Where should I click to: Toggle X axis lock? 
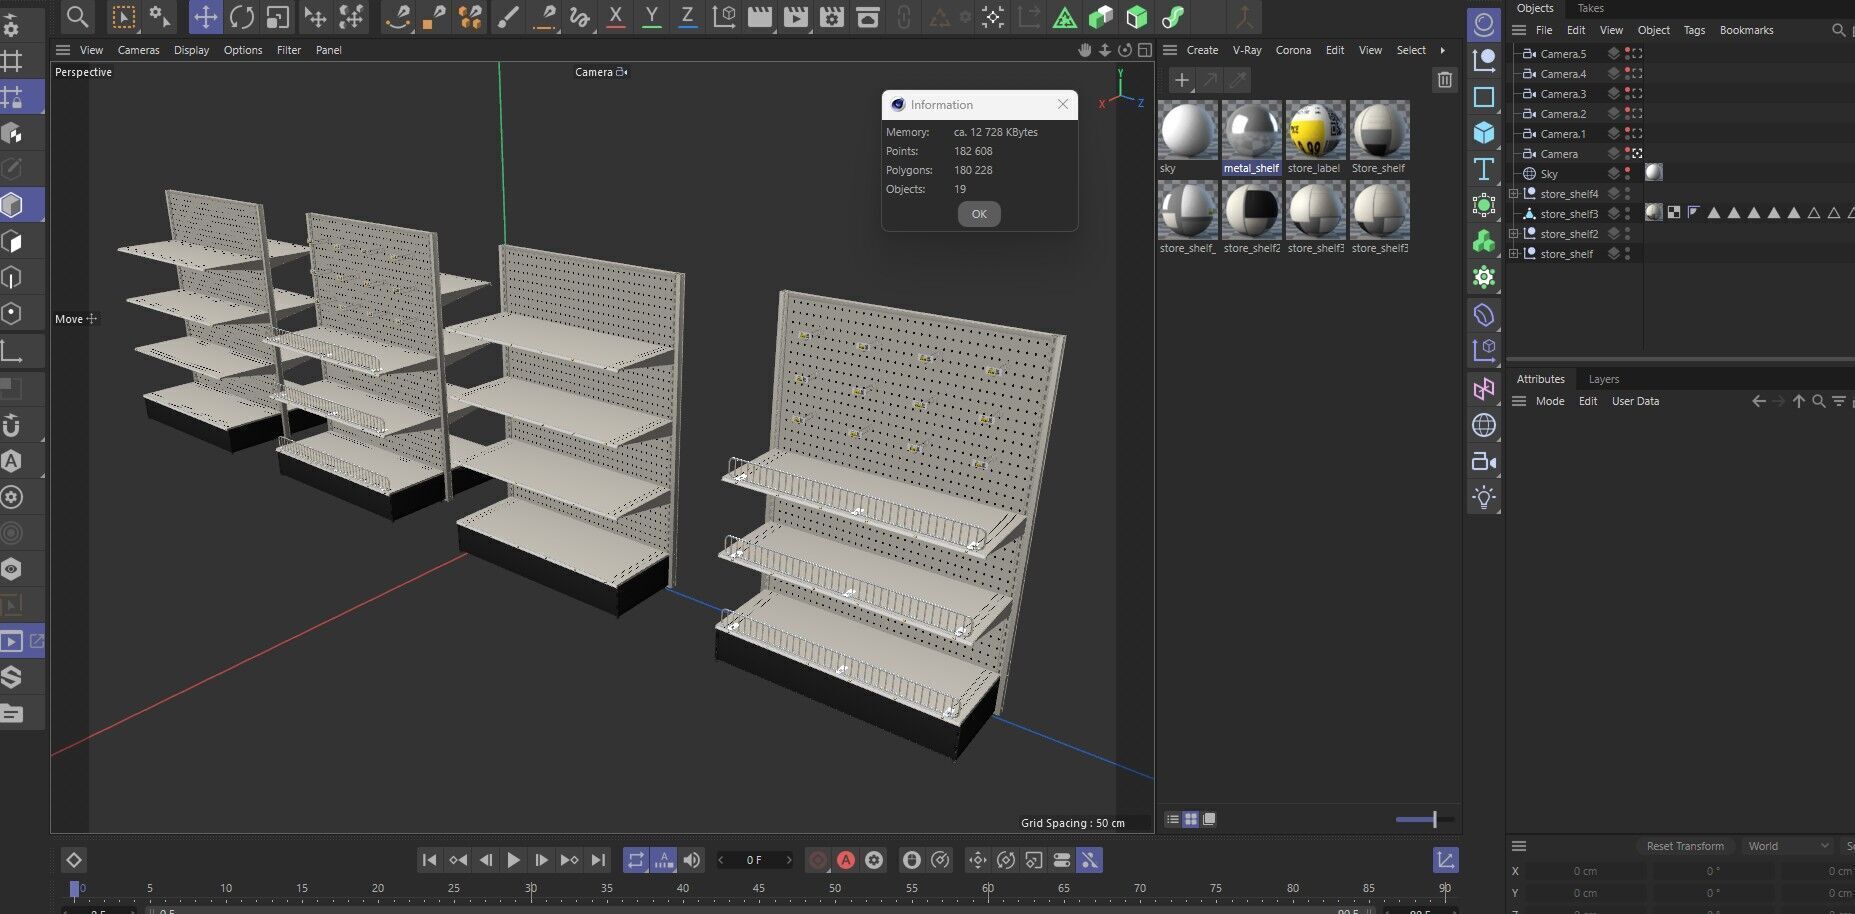coord(615,17)
